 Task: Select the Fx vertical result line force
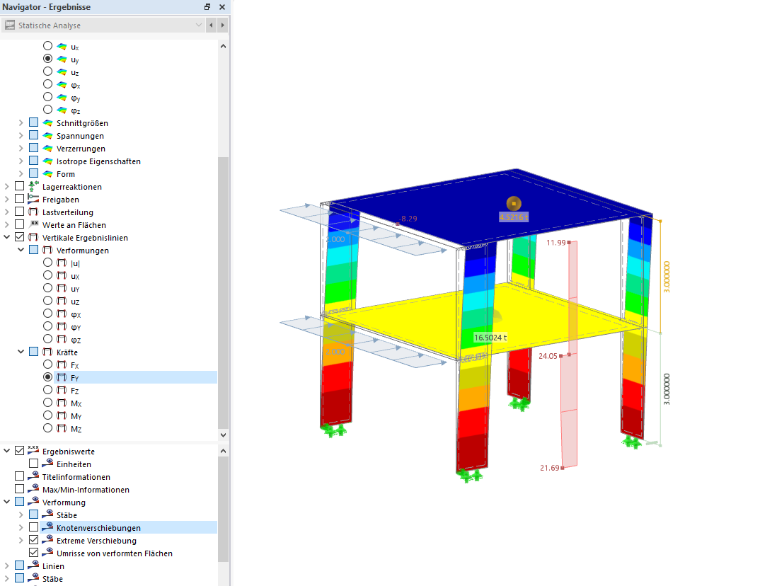click(x=48, y=364)
